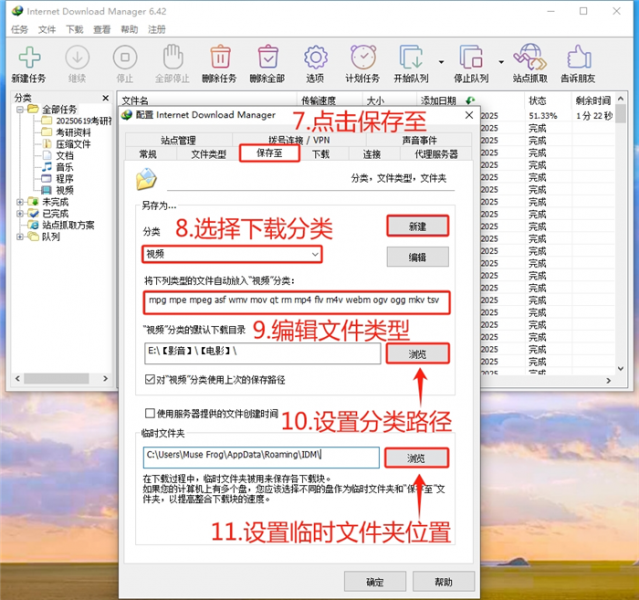Click the 删除全部 completed trash icon
Image resolution: width=639 pixels, height=600 pixels.
pyautogui.click(x=268, y=56)
